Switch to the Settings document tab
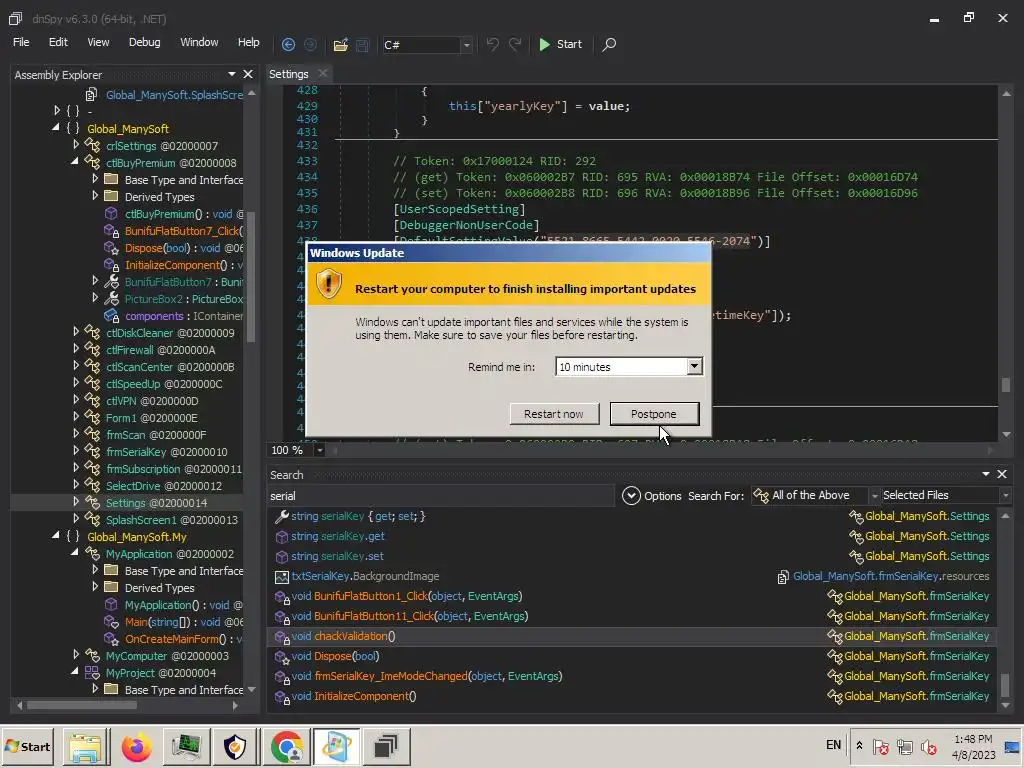This screenshot has height=768, width=1024. coord(289,74)
